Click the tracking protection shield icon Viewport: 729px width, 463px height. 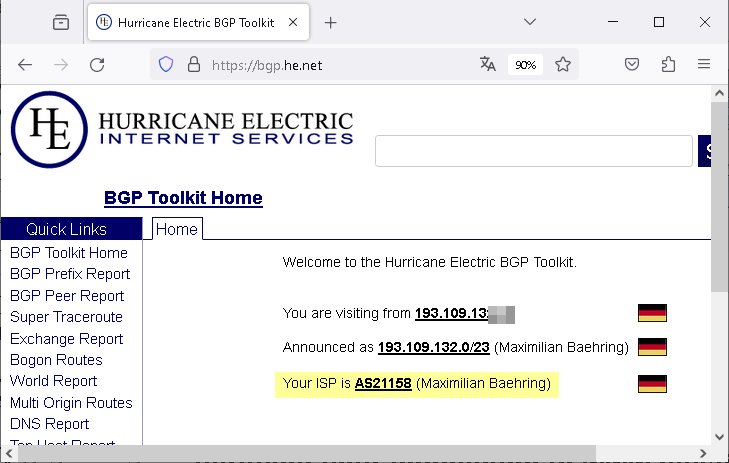[x=166, y=64]
